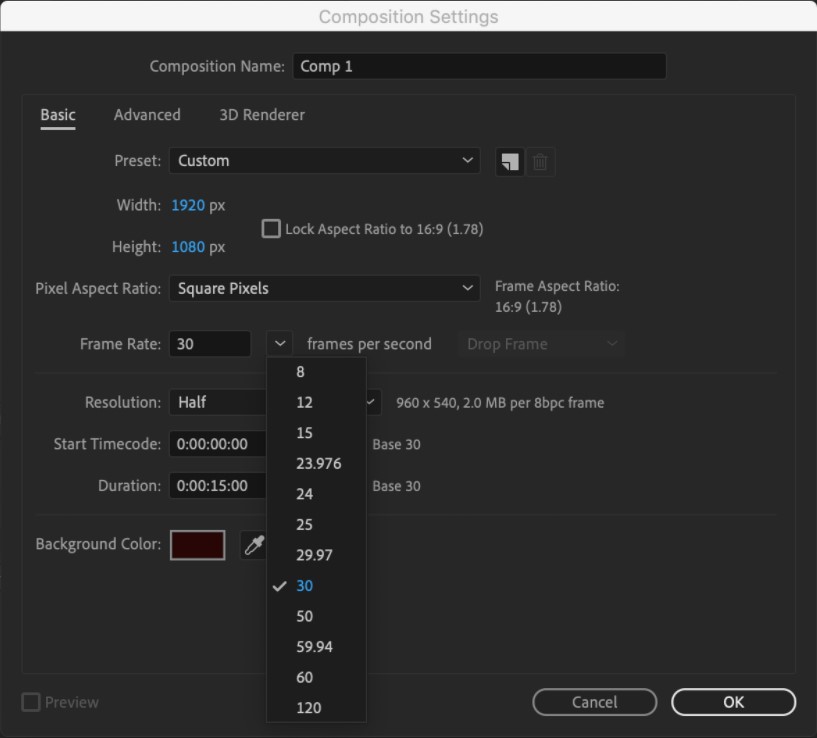Click the Width value 1920
The width and height of the screenshot is (817, 738).
(x=188, y=205)
